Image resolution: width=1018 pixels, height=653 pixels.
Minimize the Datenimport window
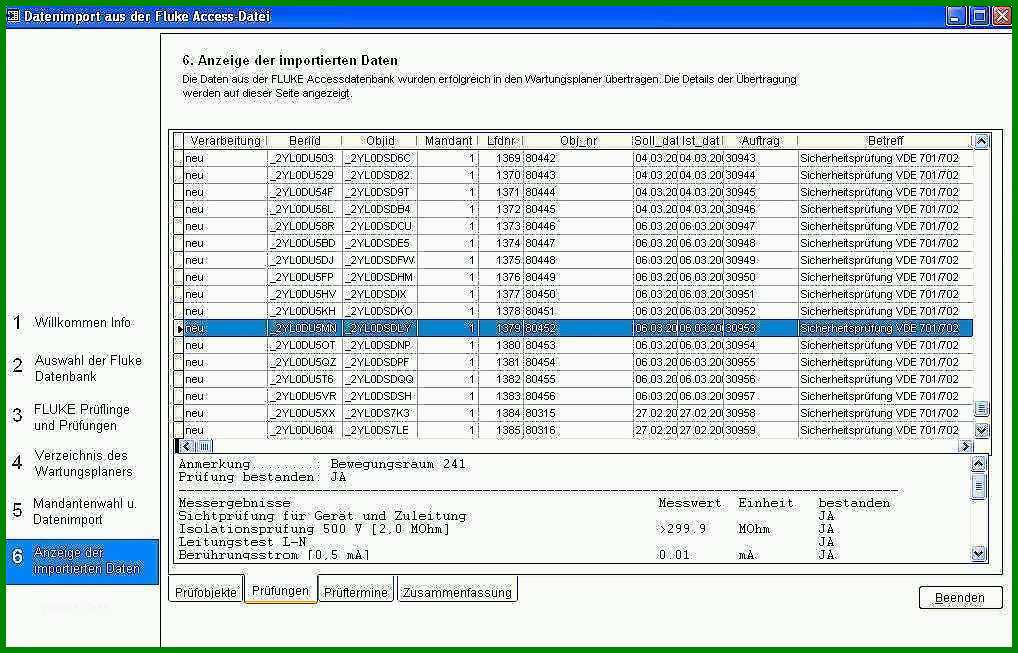[954, 16]
